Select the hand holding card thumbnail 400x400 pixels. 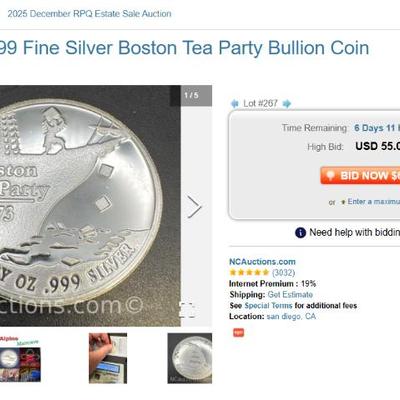pos(108,358)
